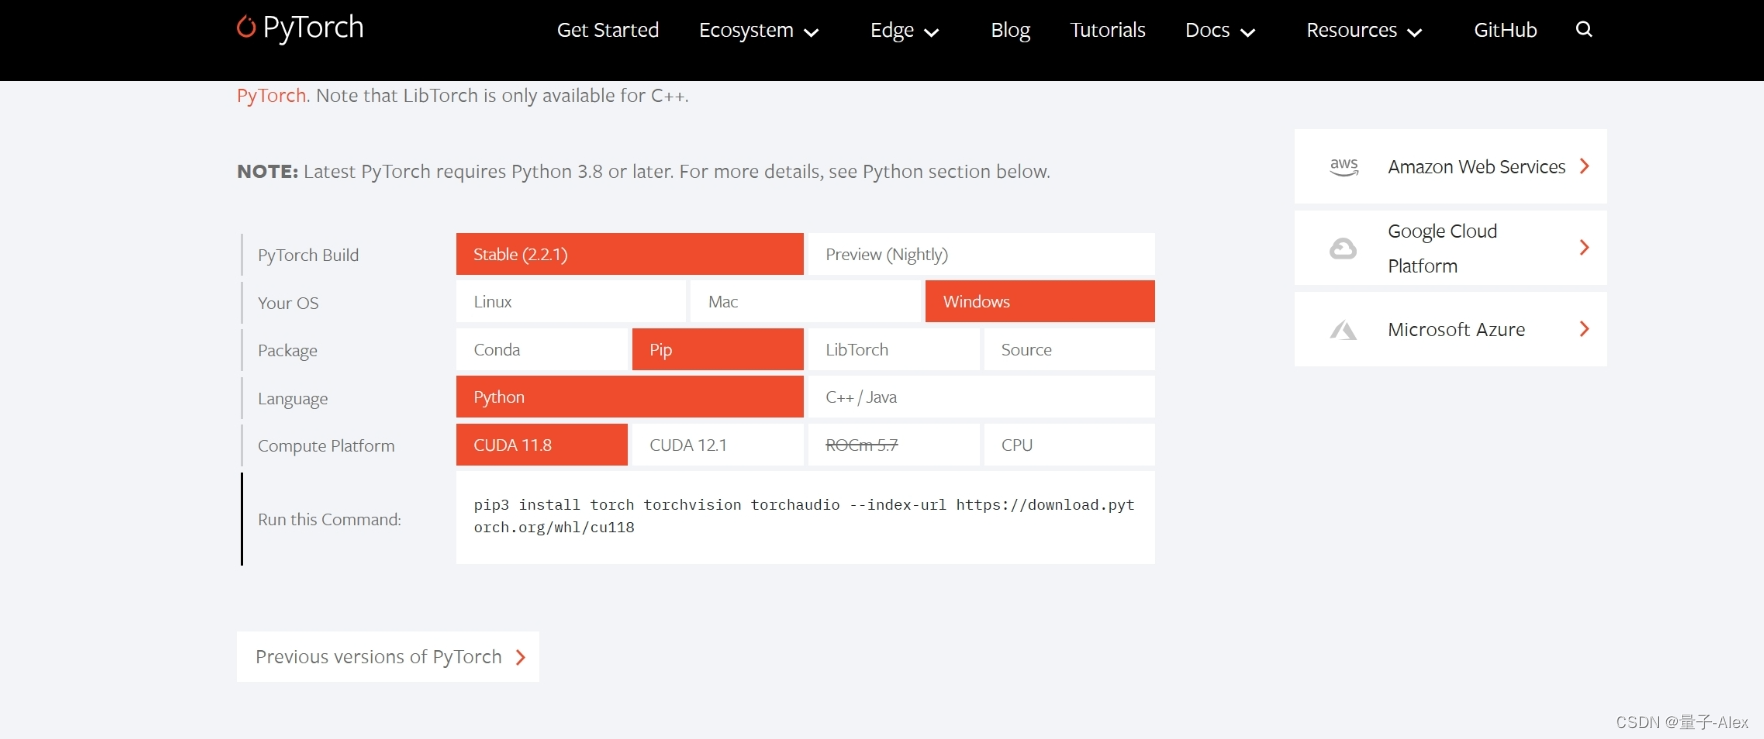Select the Stable (2.2.1) build option

(630, 254)
